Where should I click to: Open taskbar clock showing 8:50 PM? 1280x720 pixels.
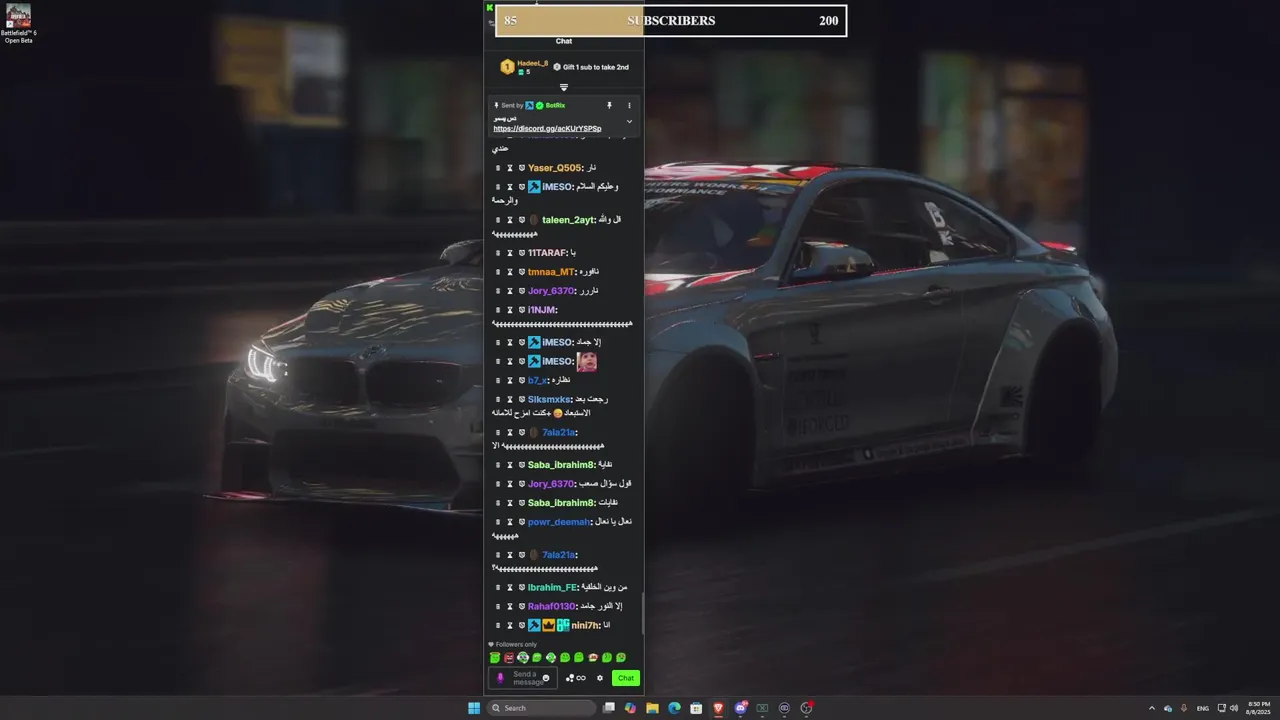[1259, 708]
